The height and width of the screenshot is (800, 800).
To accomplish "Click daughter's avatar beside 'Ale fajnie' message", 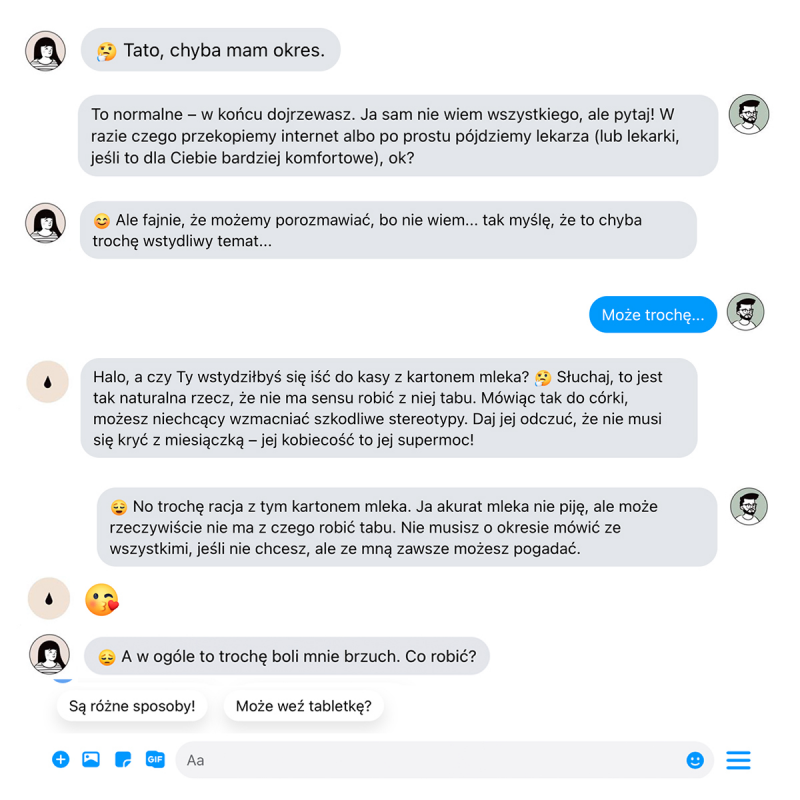I will [46, 222].
